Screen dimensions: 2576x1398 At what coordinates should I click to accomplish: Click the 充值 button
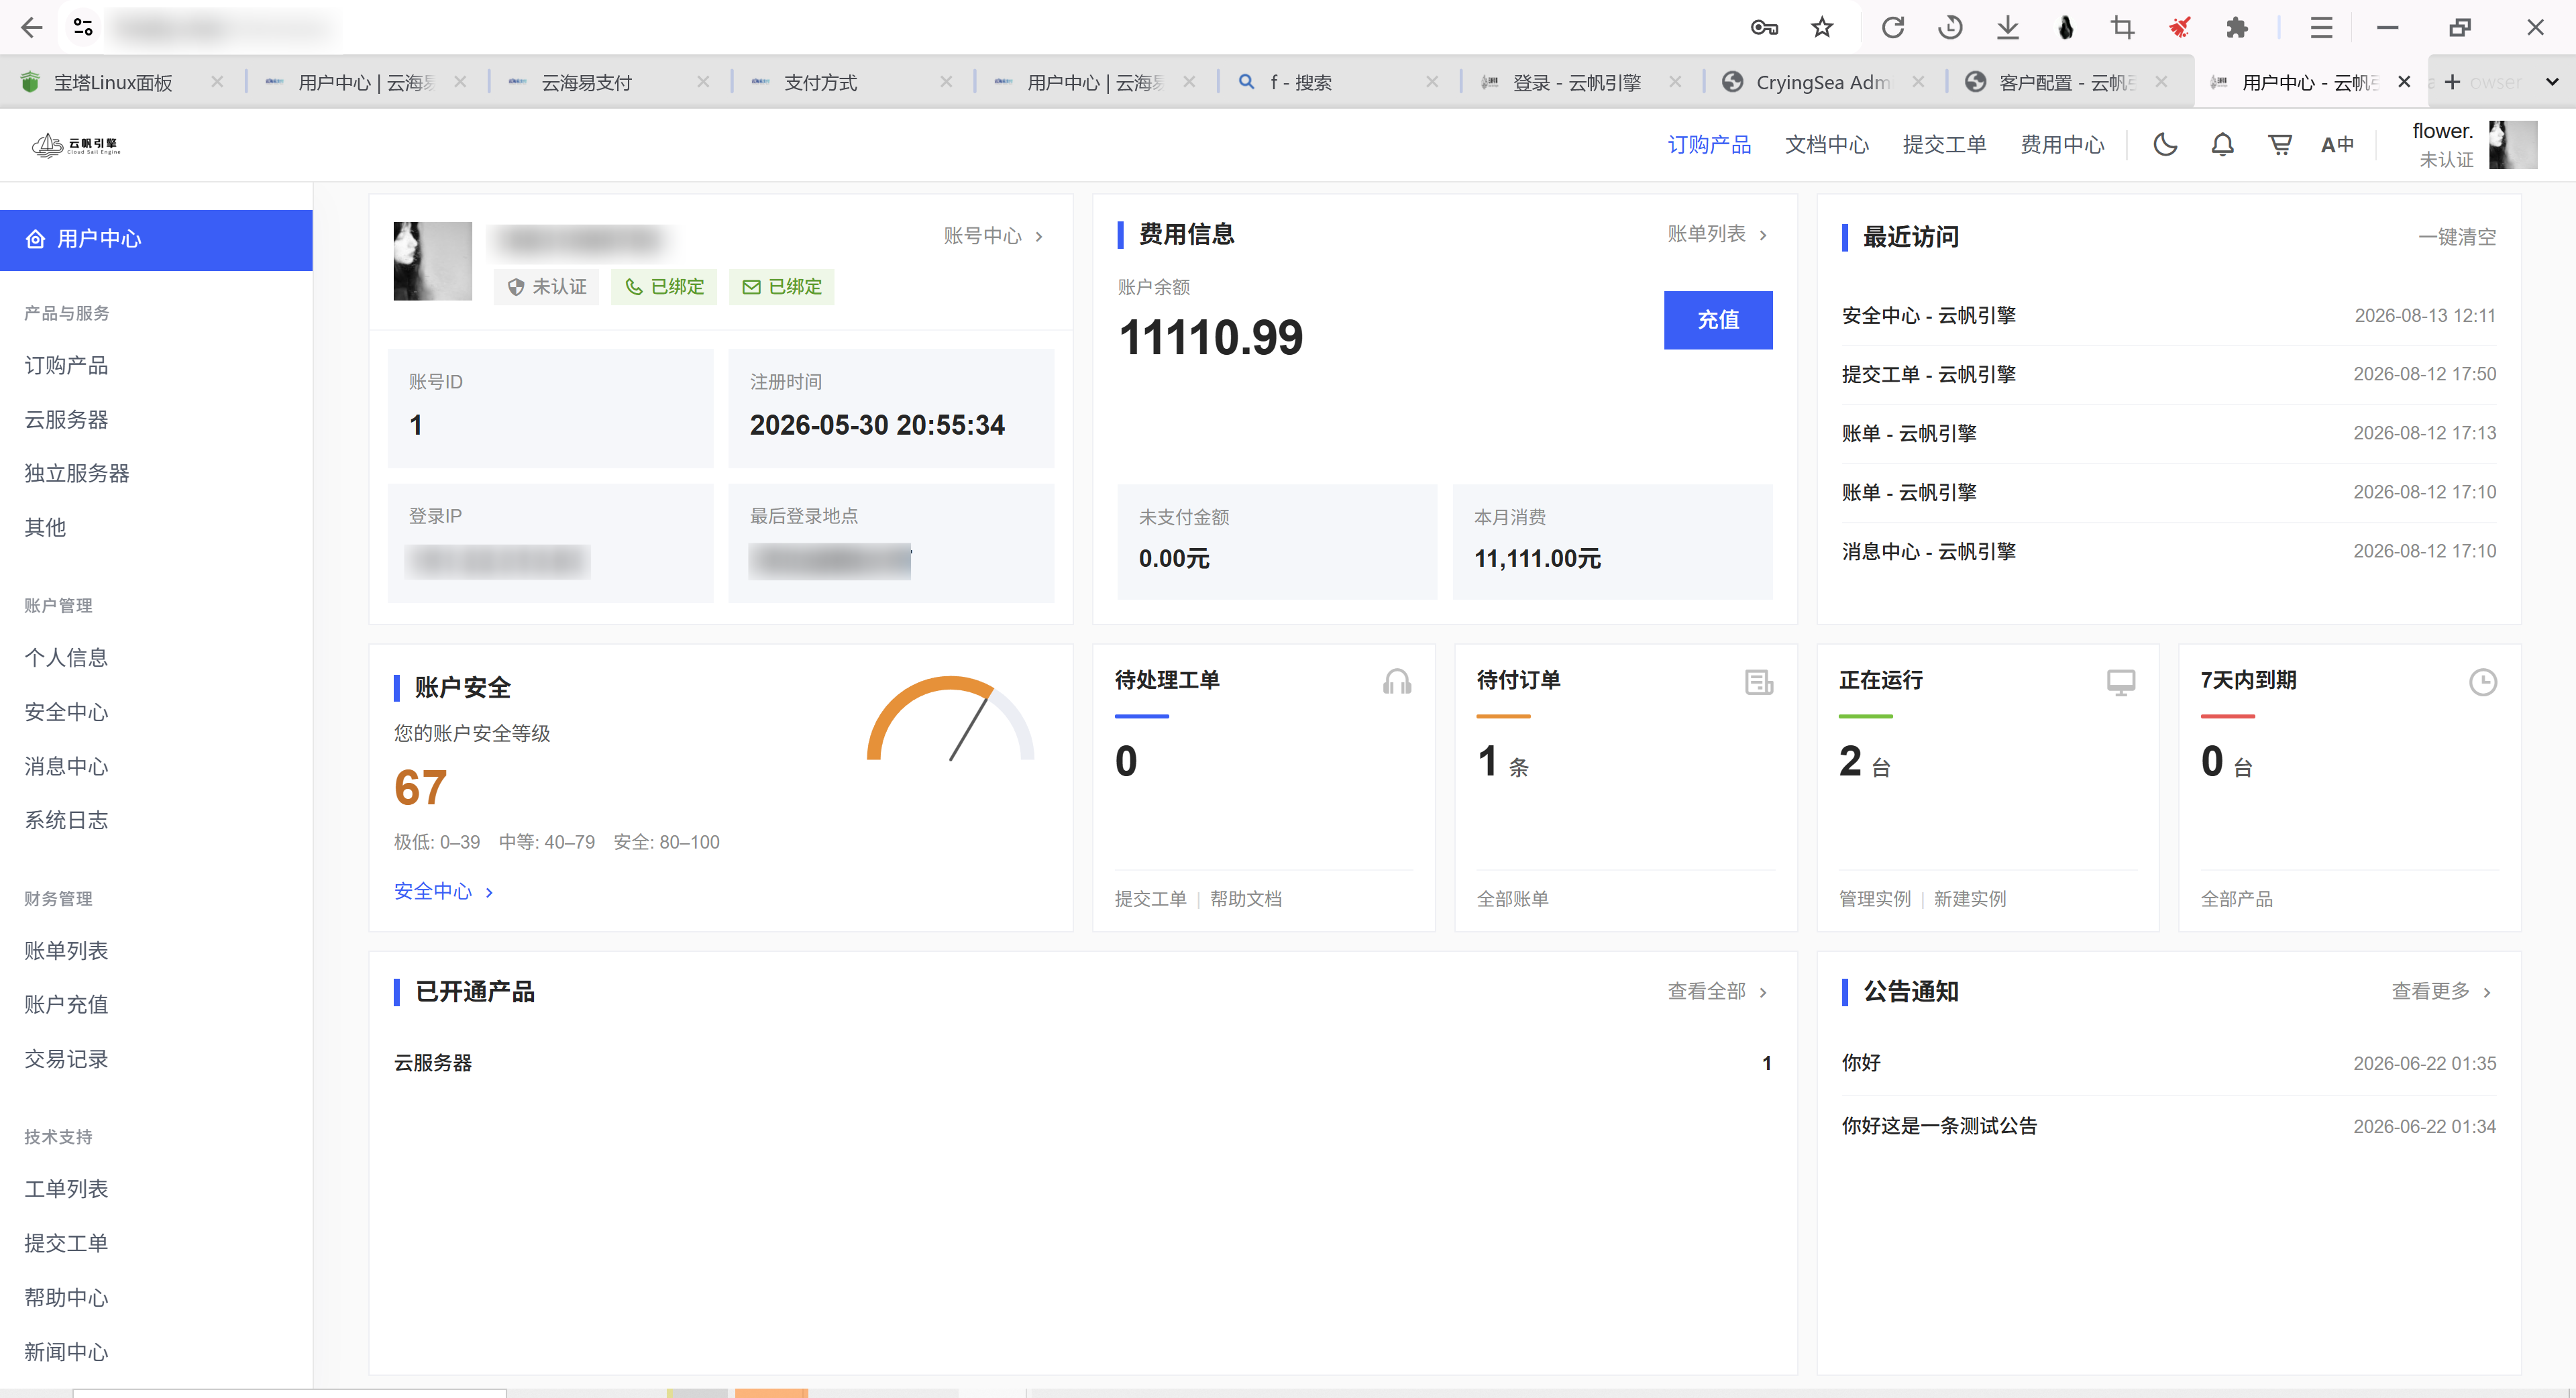click(x=1718, y=320)
